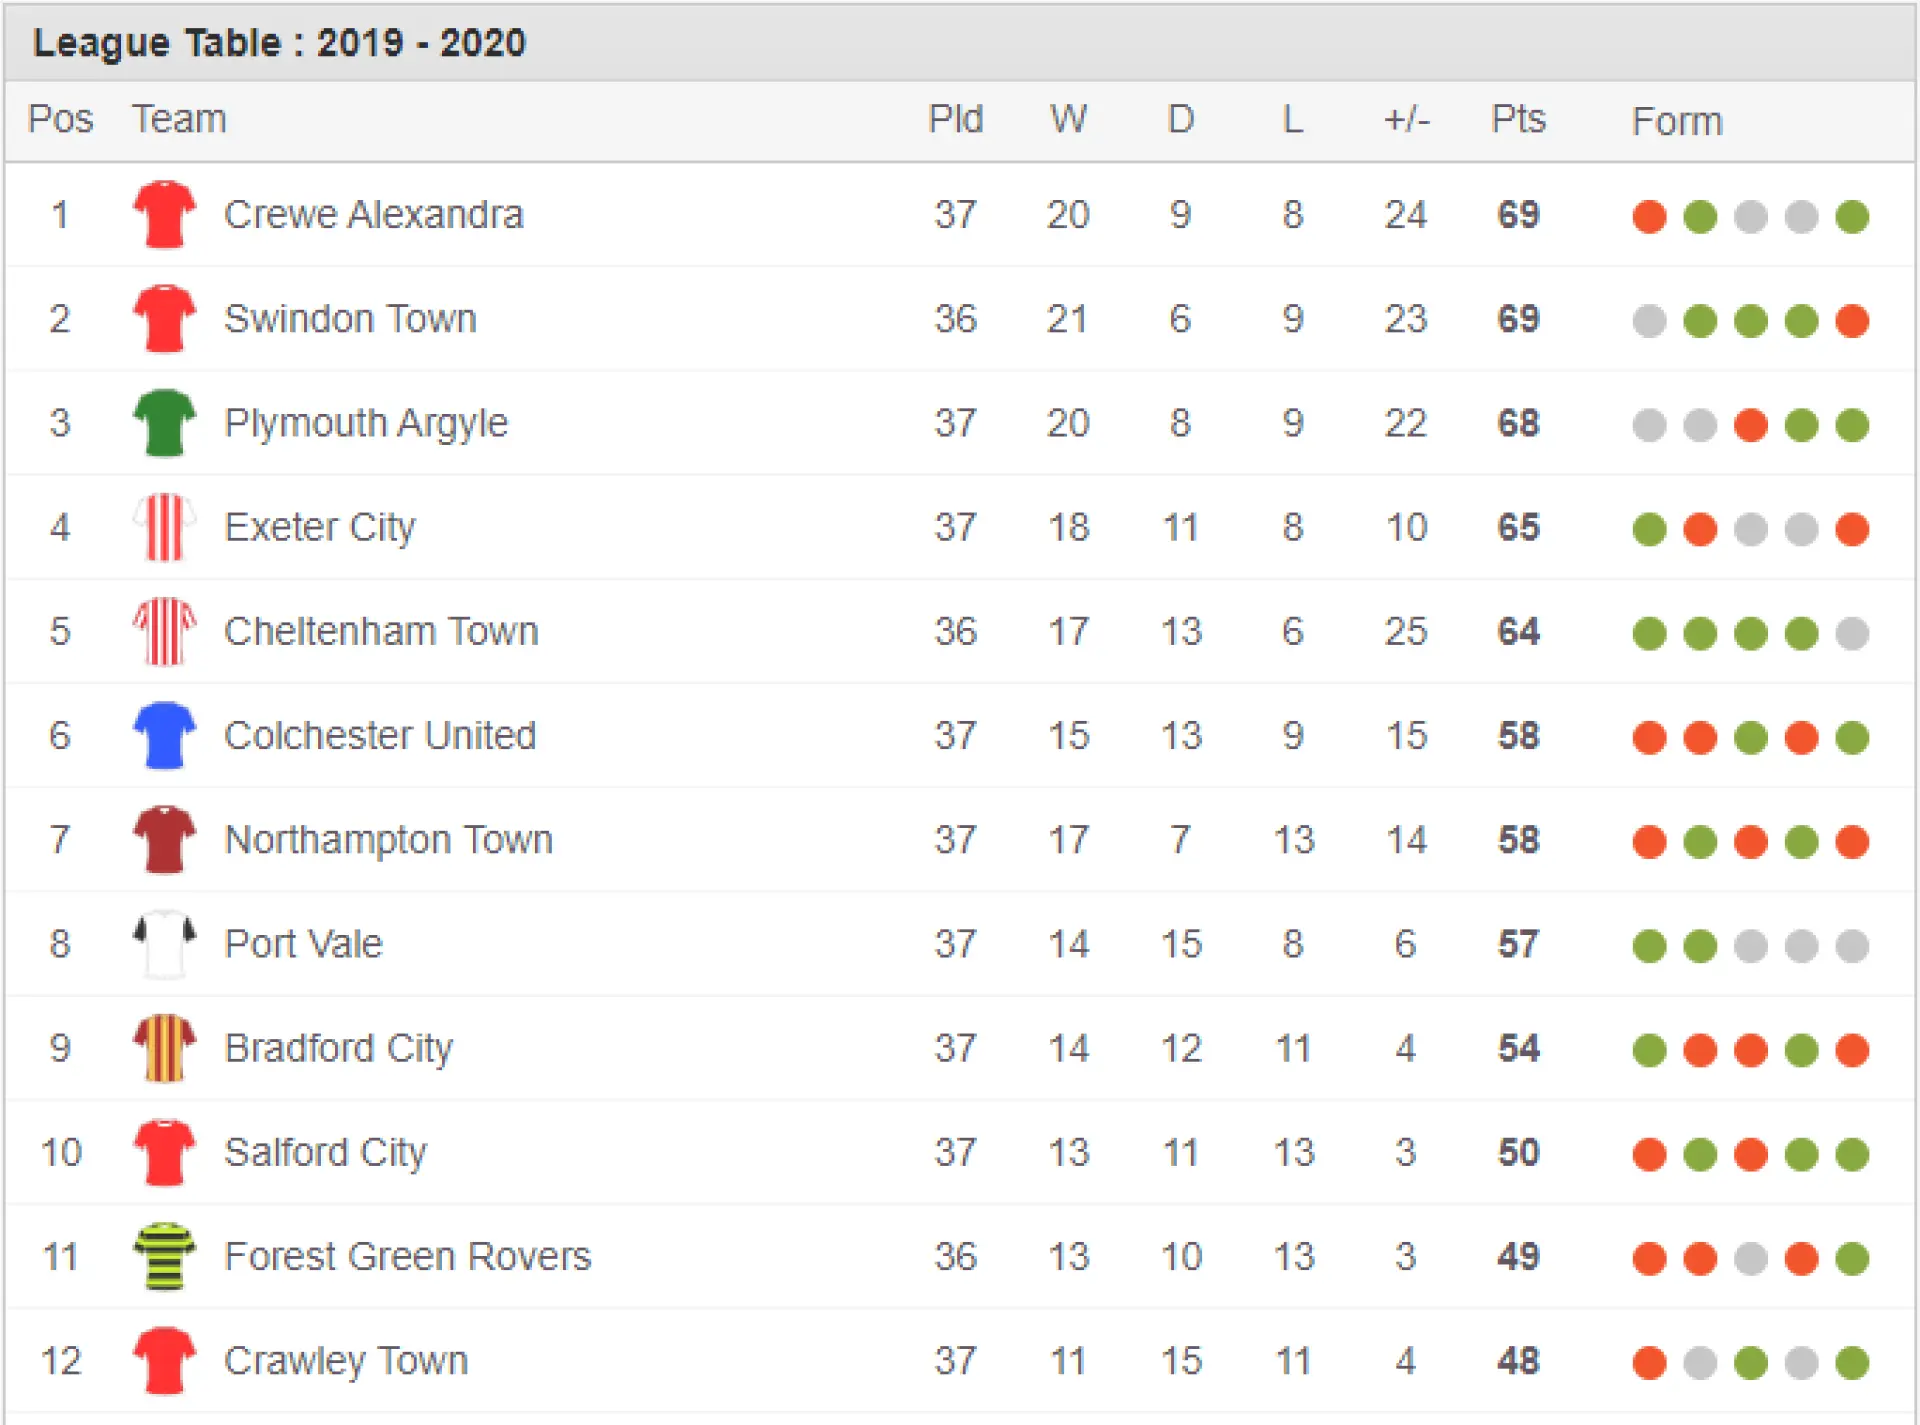Click Bradford City's claret and amber shirt icon
This screenshot has height=1425, width=1920.
coord(165,1048)
